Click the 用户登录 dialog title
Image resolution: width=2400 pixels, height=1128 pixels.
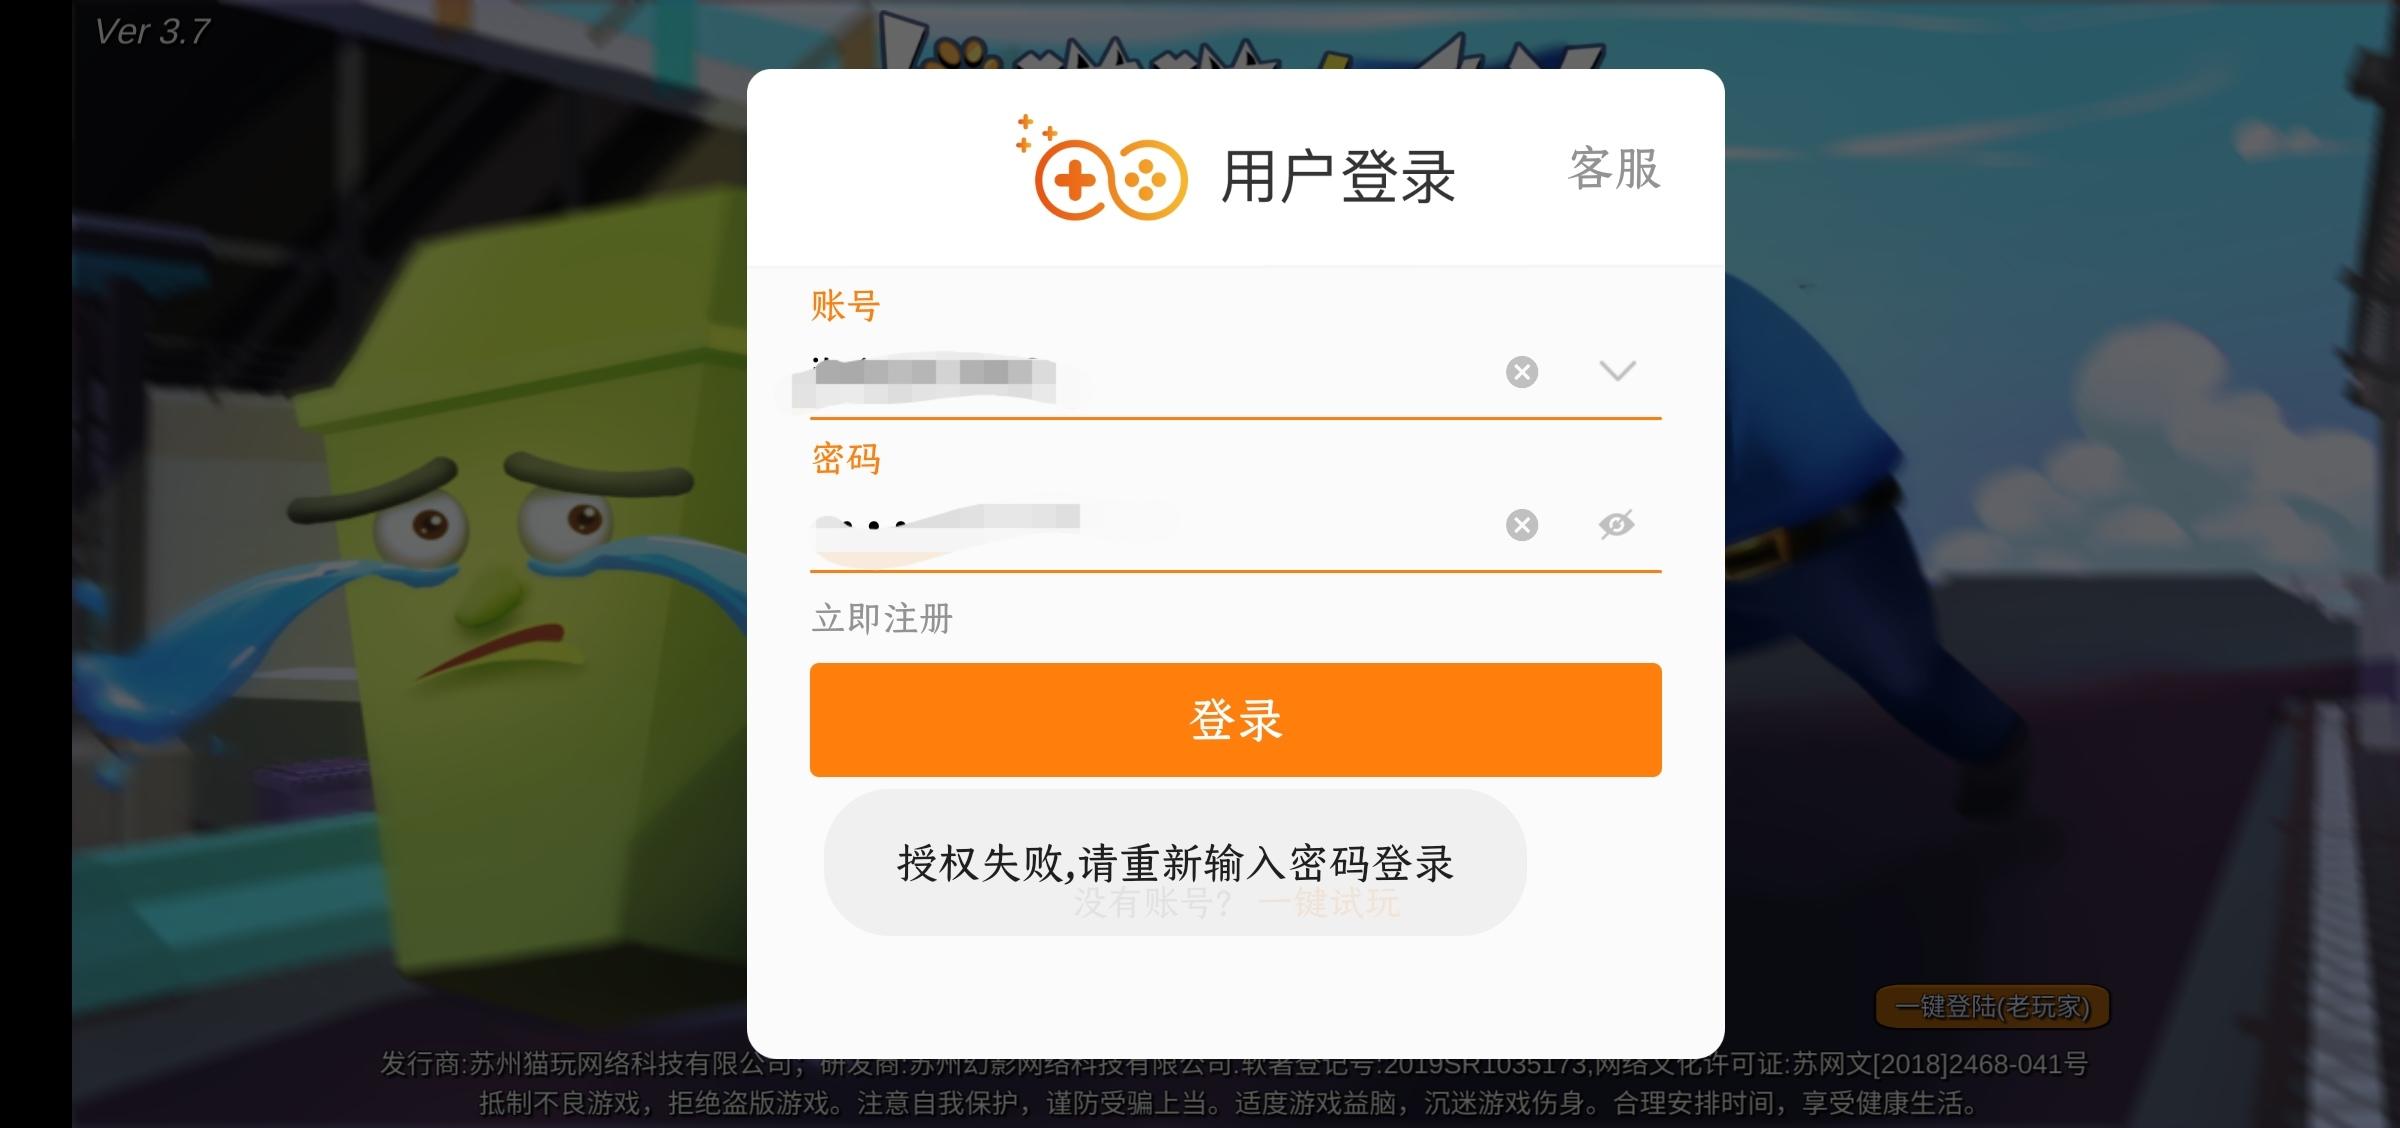click(x=1338, y=177)
